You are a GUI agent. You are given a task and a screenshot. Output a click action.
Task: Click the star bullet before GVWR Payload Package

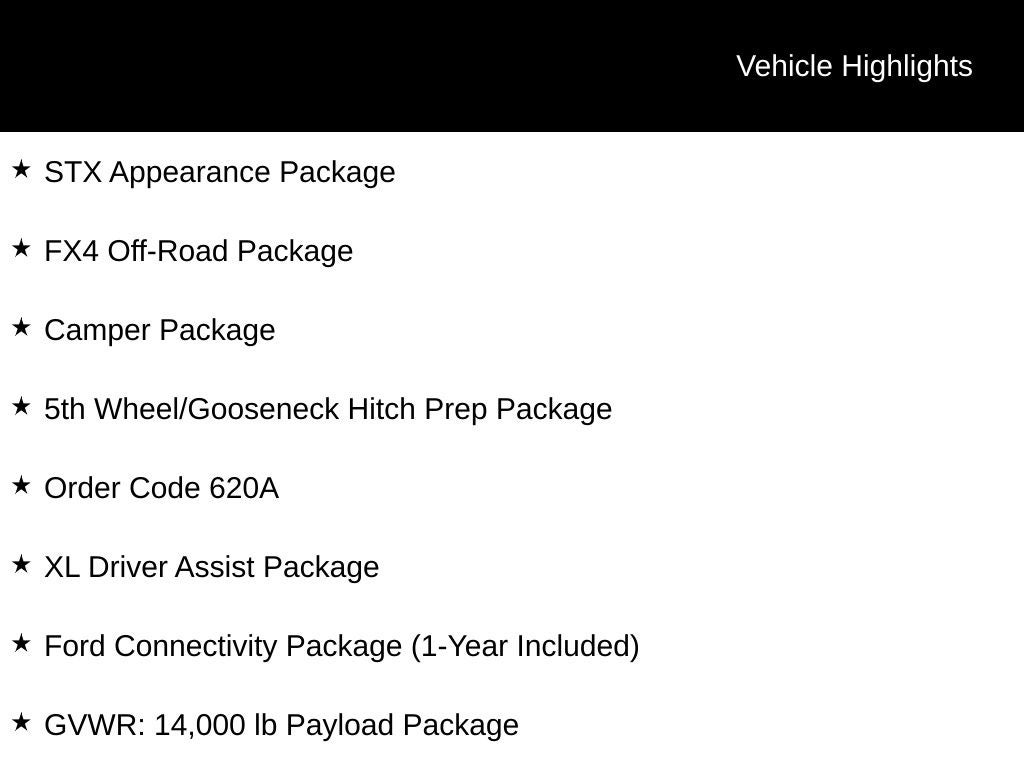point(21,723)
